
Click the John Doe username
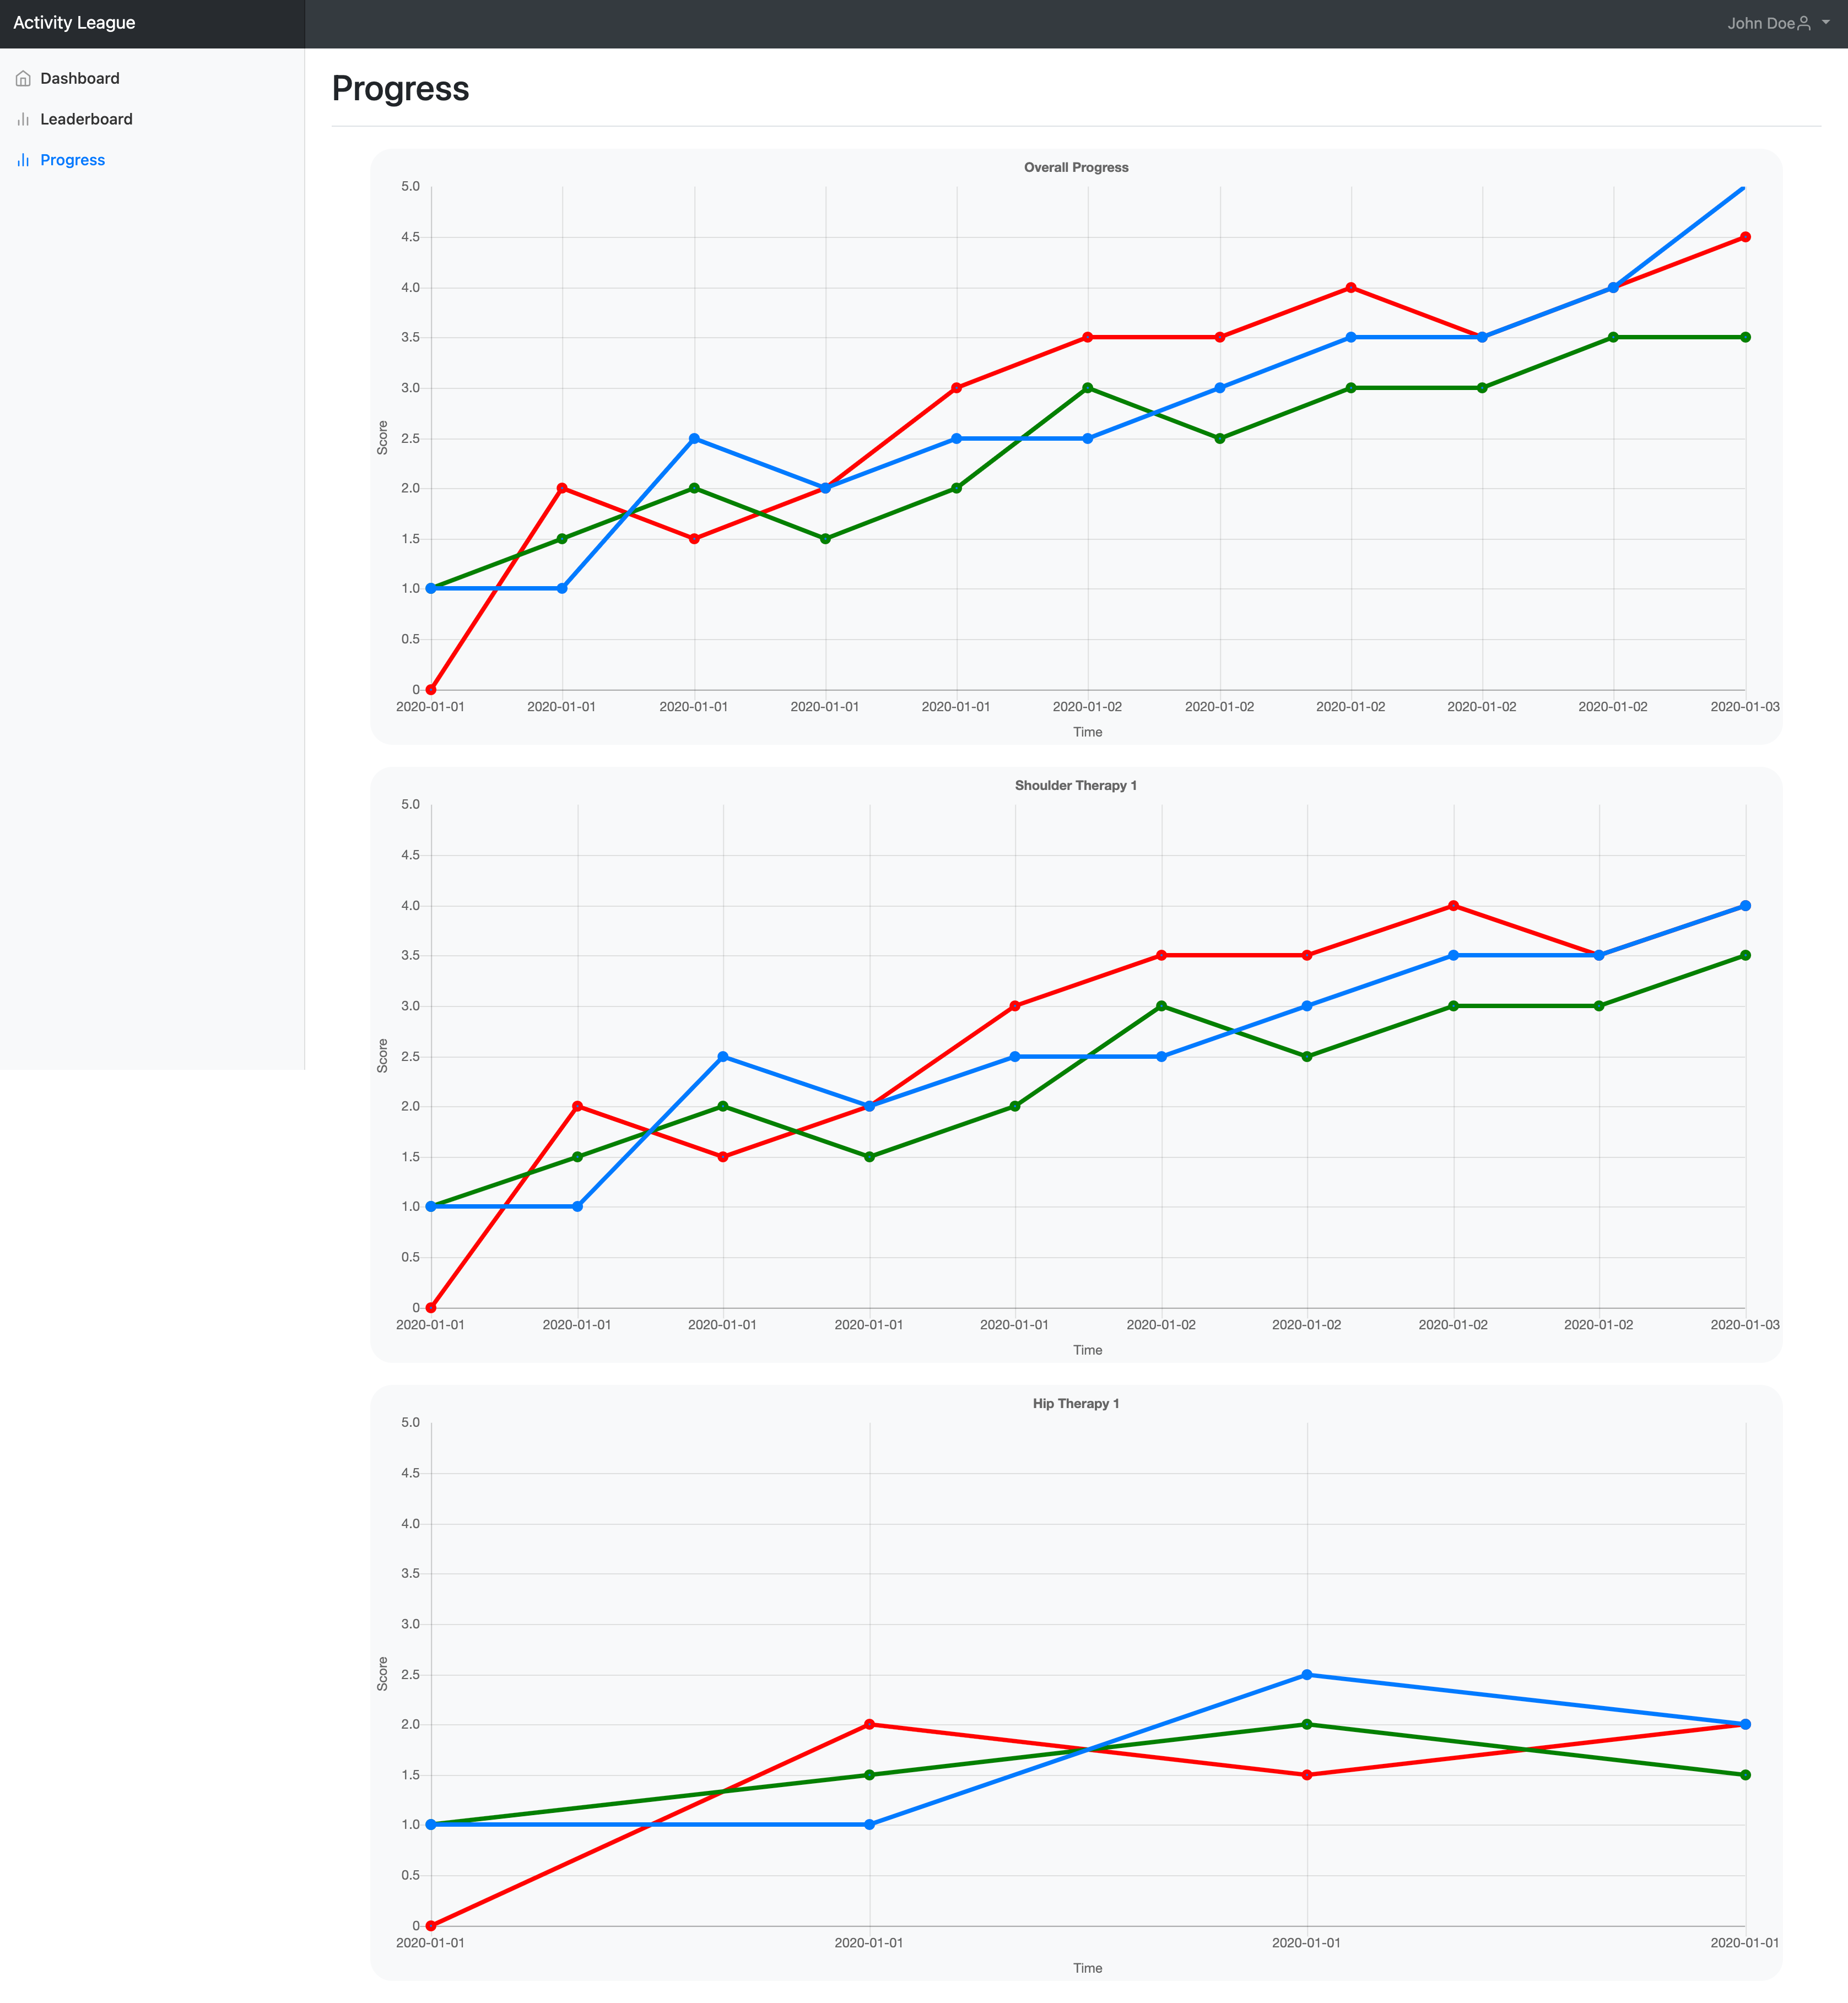1761,23
